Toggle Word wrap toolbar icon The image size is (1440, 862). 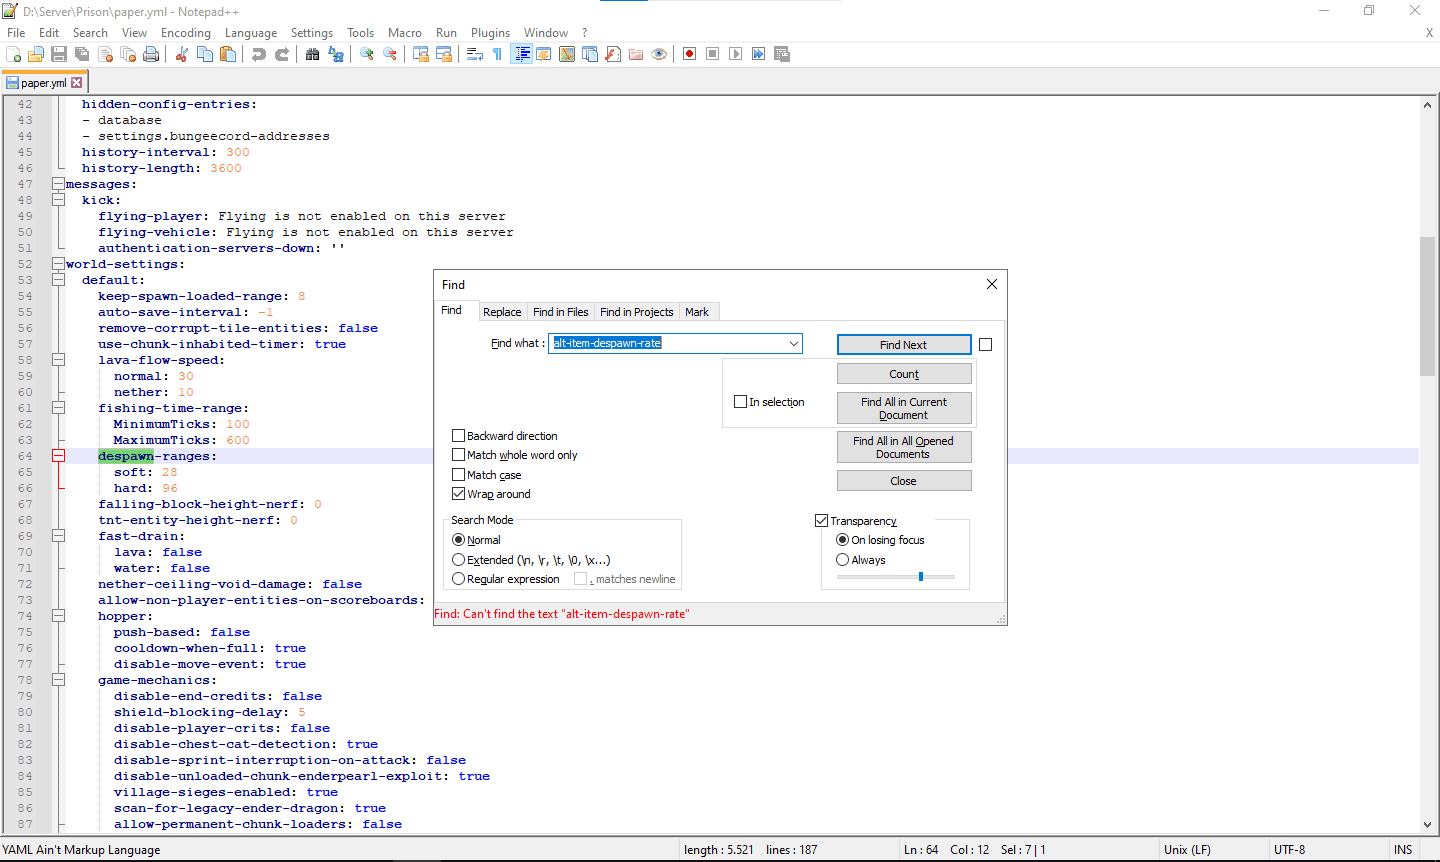coord(475,54)
